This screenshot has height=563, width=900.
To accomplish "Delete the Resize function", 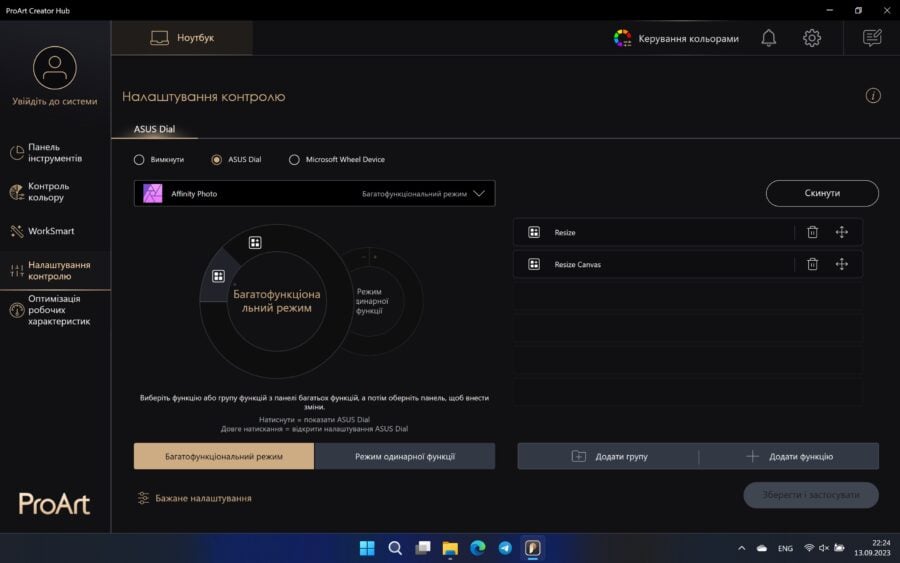I will [x=812, y=232].
